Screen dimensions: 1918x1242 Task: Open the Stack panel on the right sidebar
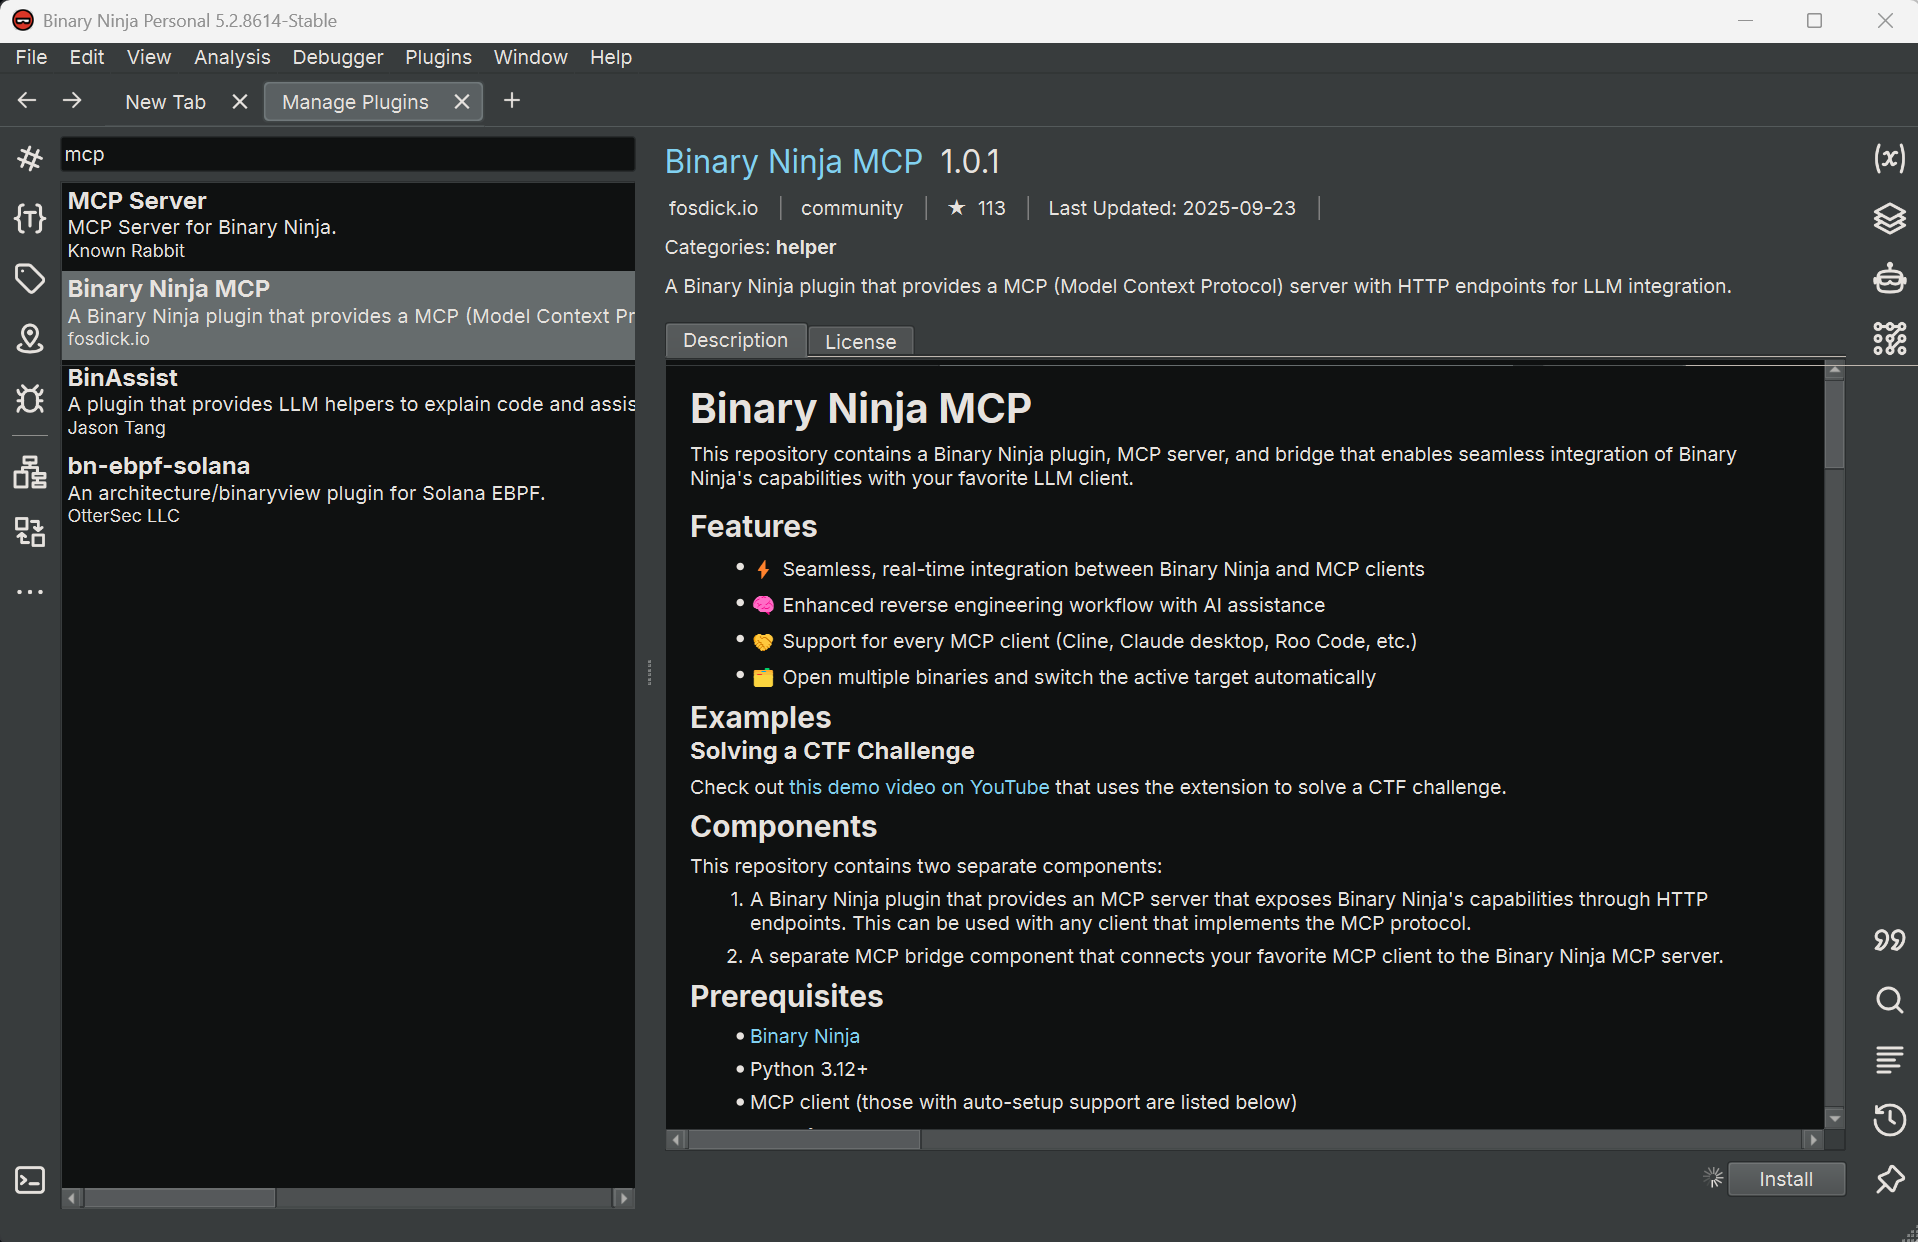tap(1890, 219)
